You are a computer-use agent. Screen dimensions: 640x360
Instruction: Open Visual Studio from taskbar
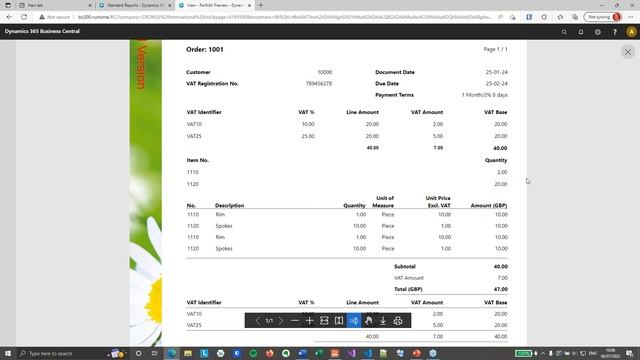[x=351, y=353]
